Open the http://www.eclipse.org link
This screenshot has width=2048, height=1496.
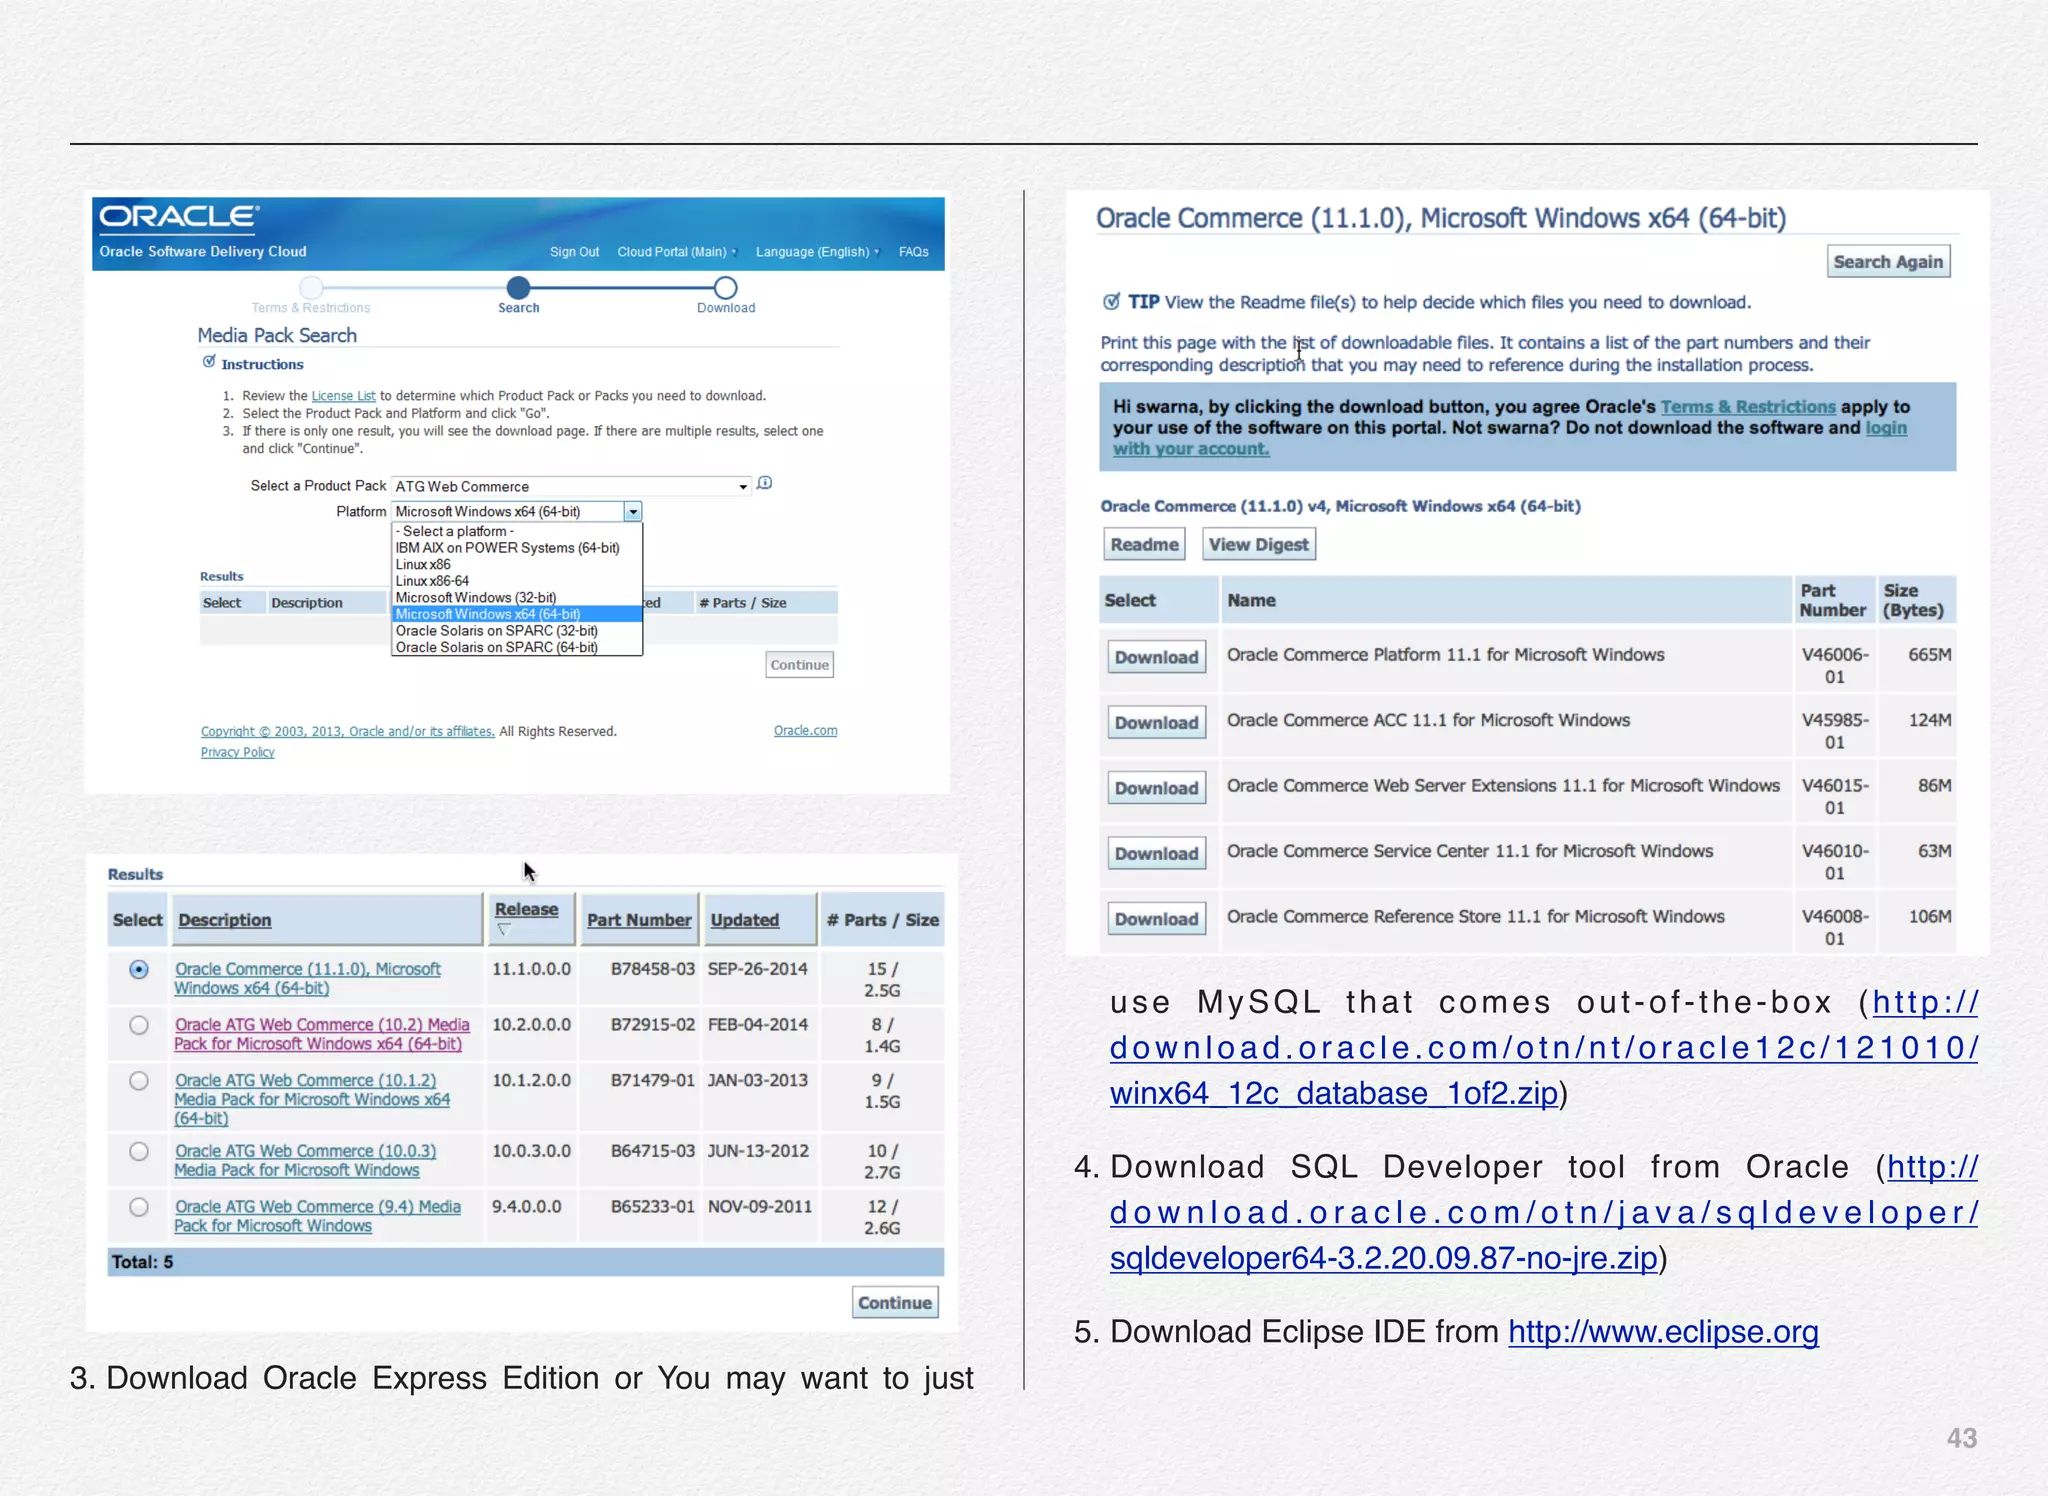(x=1663, y=1332)
